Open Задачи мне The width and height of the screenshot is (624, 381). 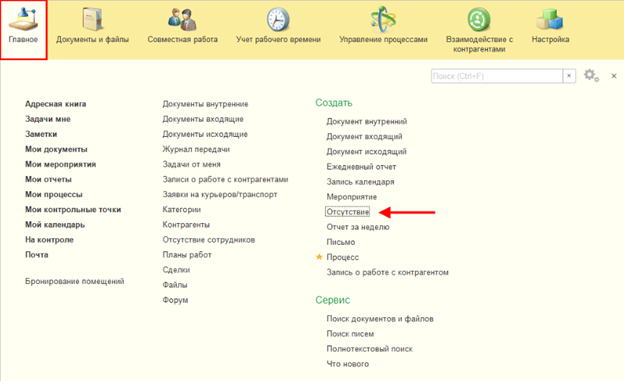(x=48, y=119)
